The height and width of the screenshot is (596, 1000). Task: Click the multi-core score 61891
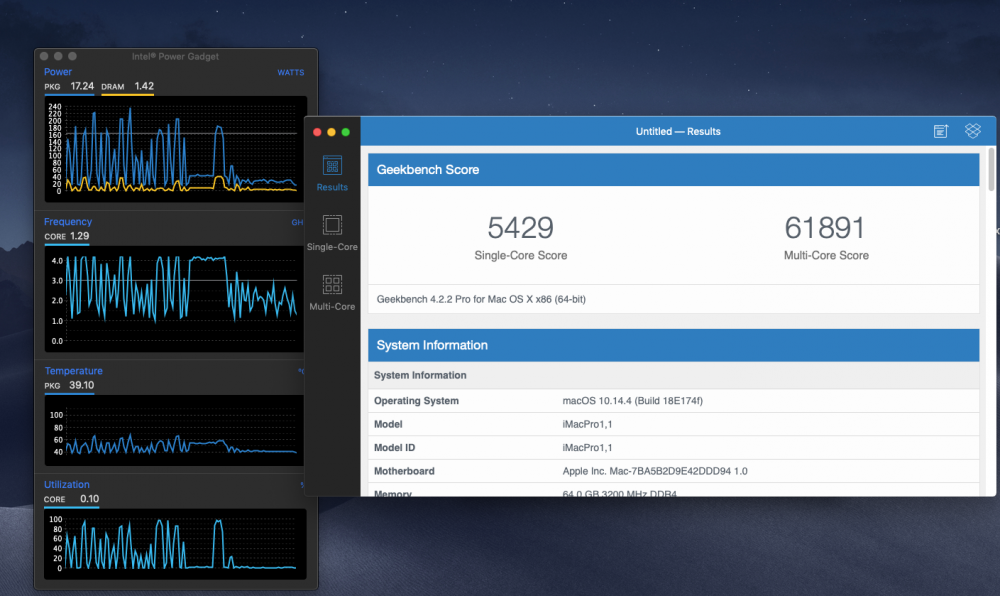tap(825, 228)
